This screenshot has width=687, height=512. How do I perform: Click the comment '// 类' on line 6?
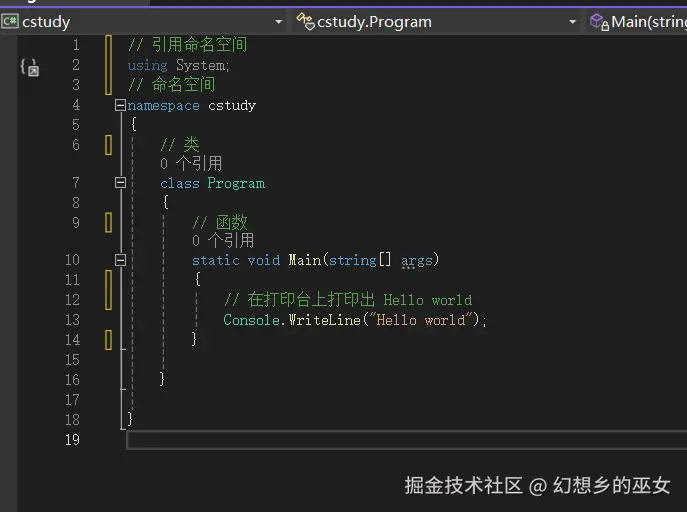[180, 144]
